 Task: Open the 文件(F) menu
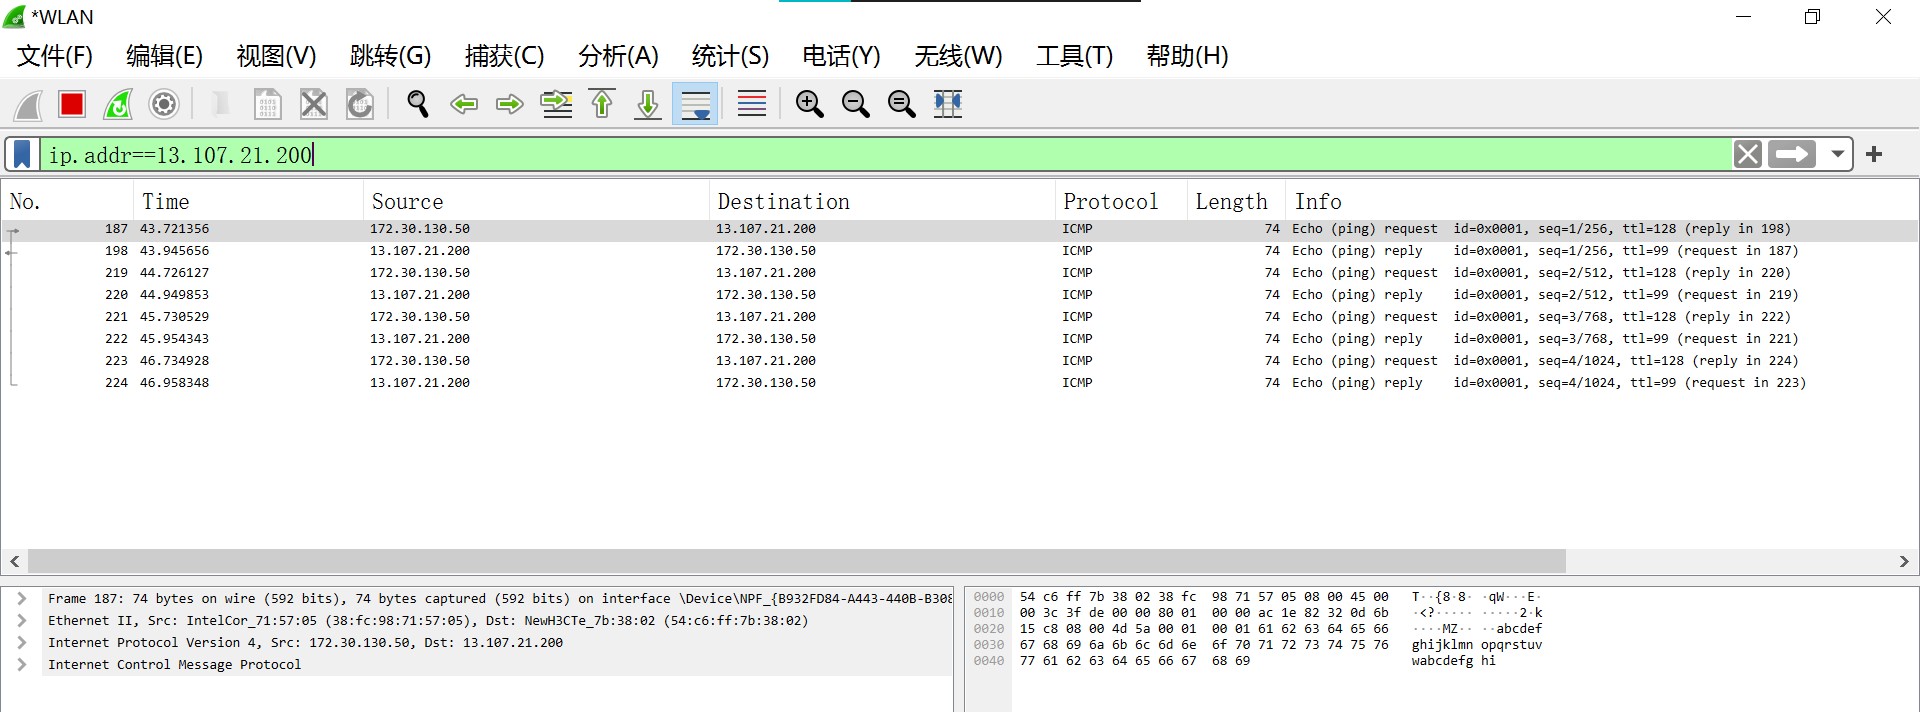(55, 56)
